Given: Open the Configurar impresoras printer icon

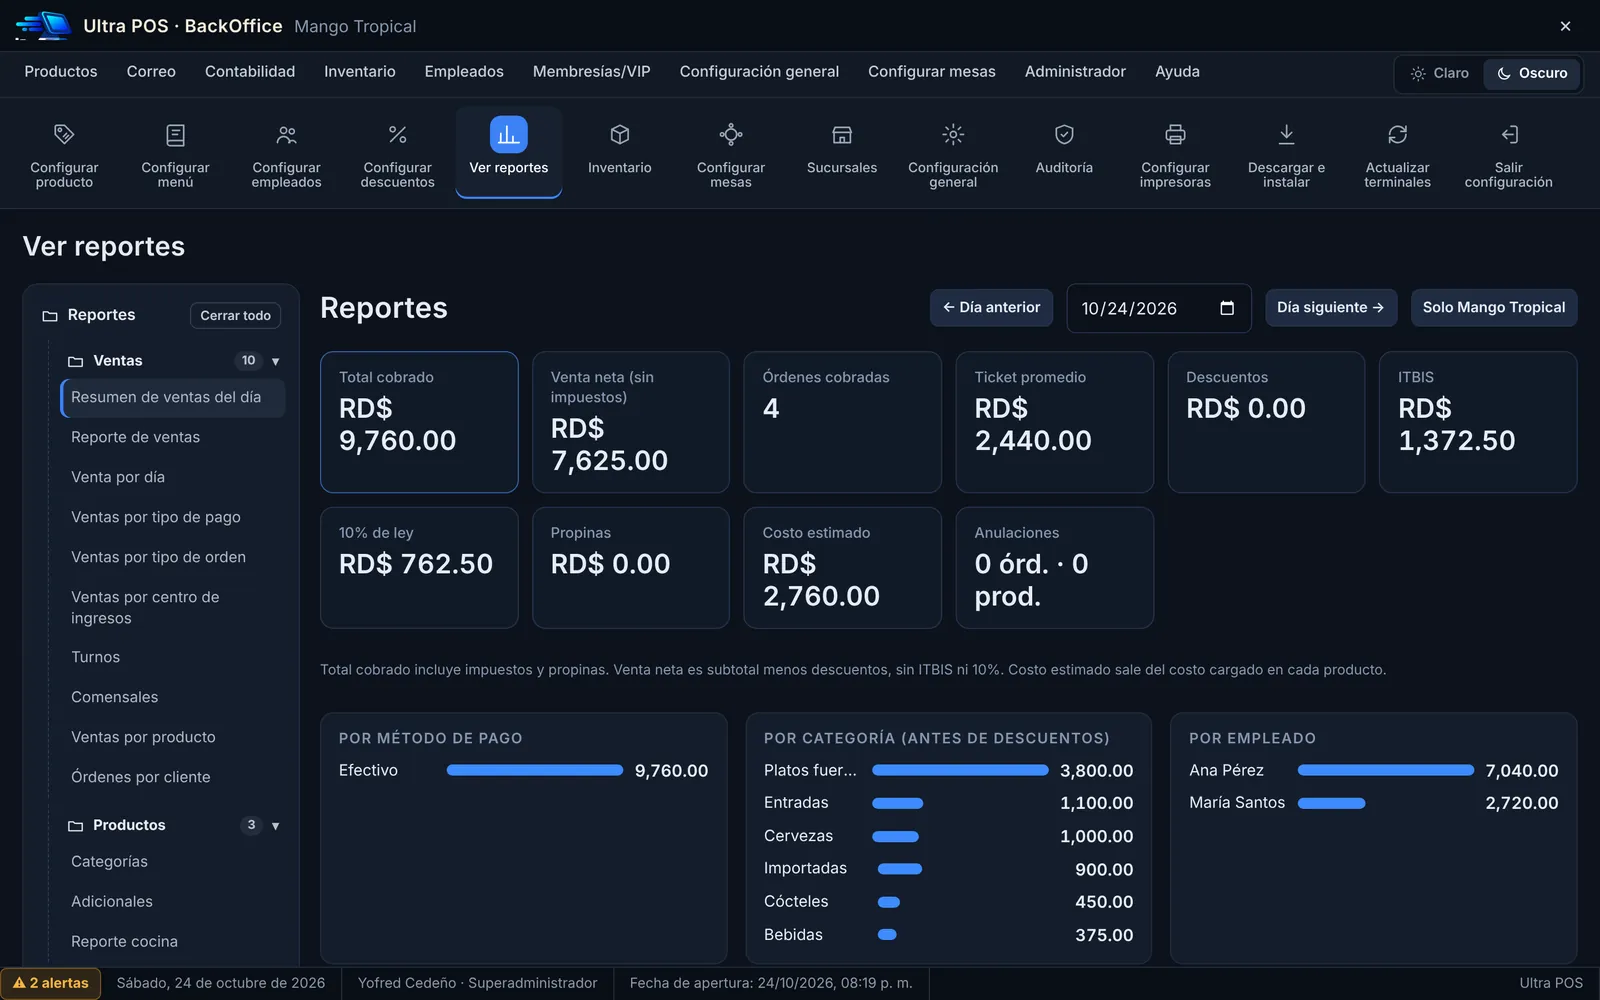Looking at the screenshot, I should pos(1175,134).
